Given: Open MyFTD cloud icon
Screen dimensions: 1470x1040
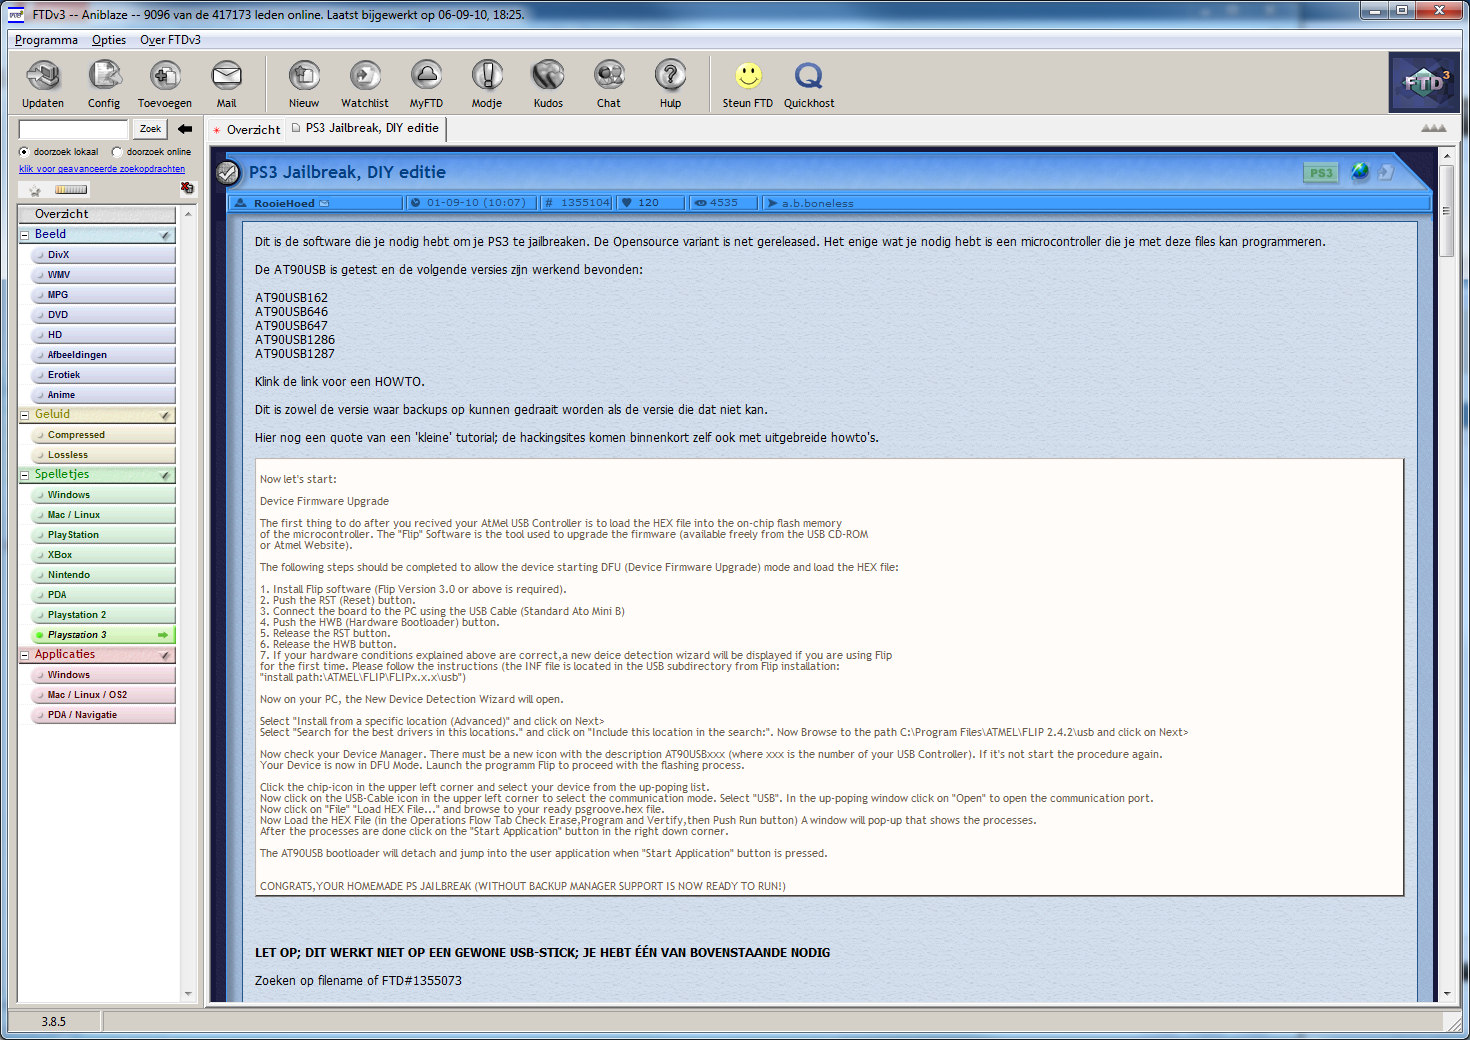Looking at the screenshot, I should coord(426,76).
